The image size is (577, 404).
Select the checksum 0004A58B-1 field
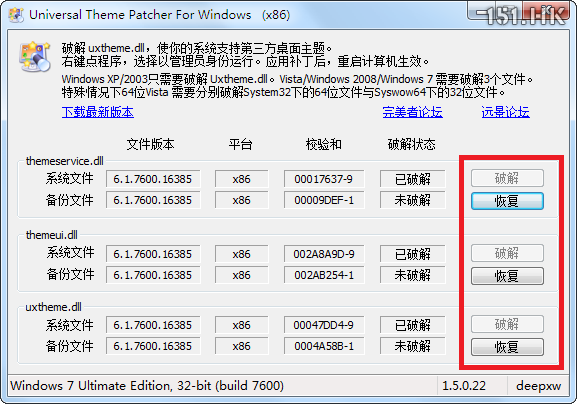pyautogui.click(x=324, y=346)
